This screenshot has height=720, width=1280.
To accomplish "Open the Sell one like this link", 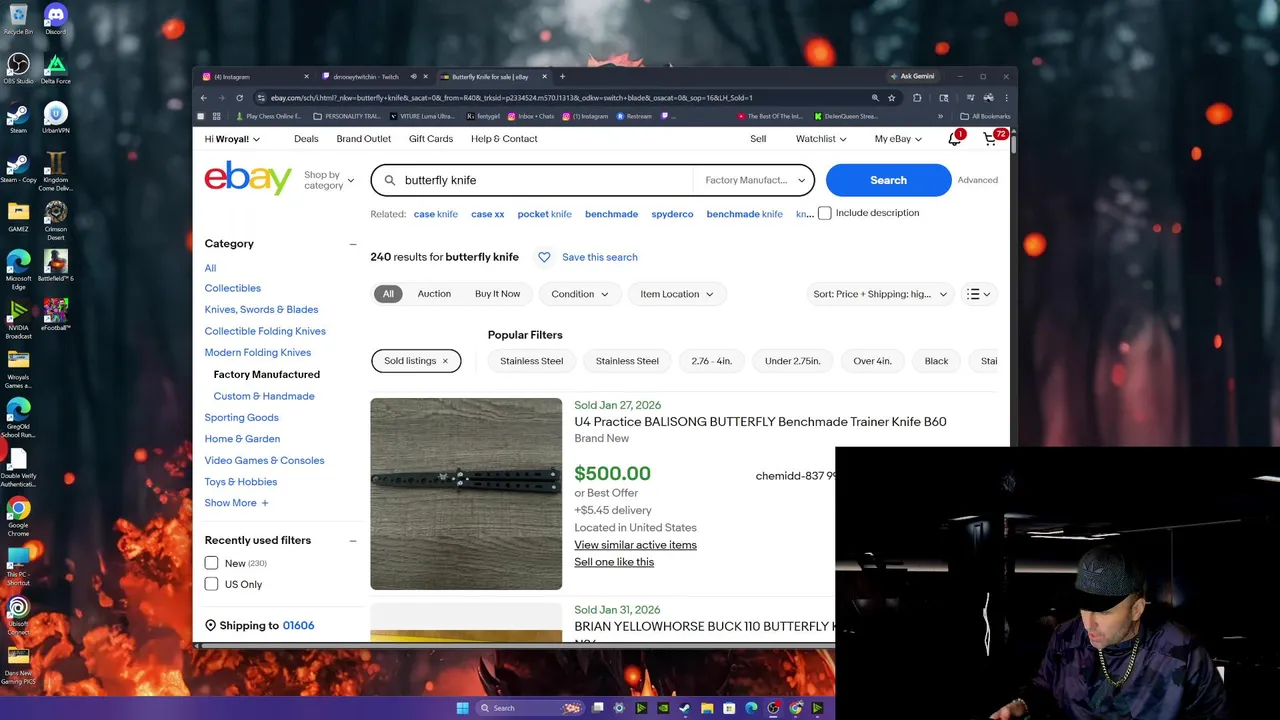I will point(614,562).
